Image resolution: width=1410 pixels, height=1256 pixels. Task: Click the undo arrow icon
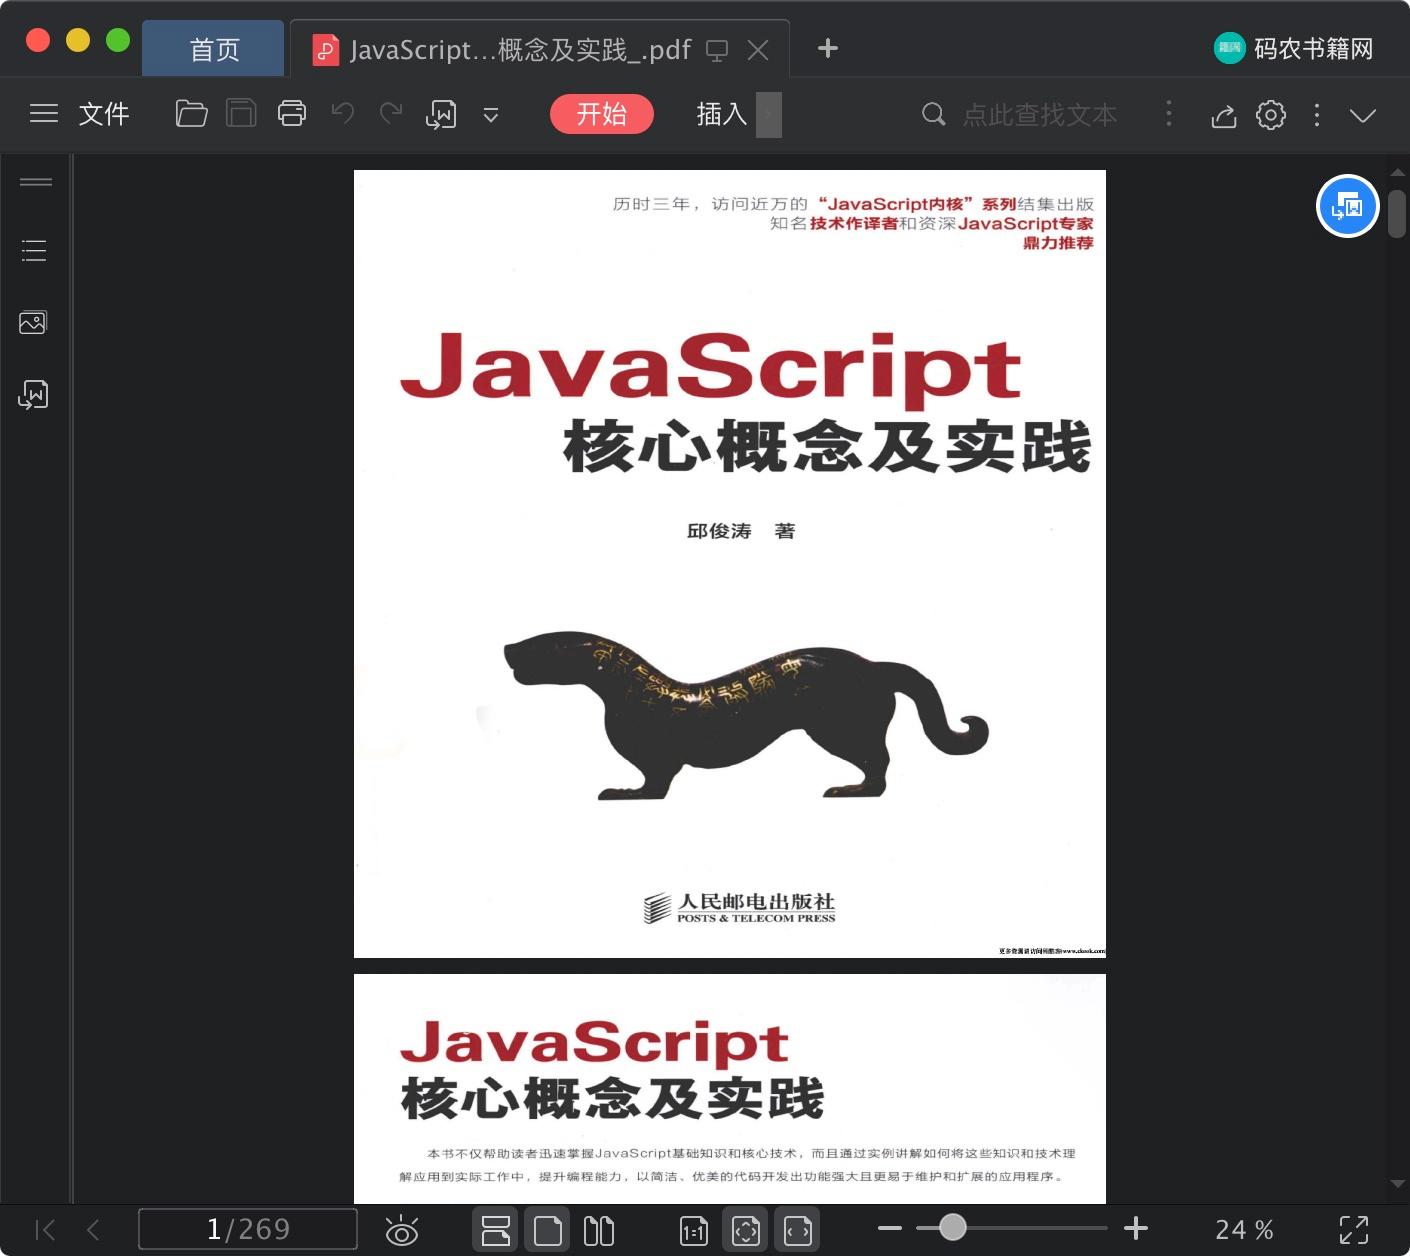click(343, 114)
